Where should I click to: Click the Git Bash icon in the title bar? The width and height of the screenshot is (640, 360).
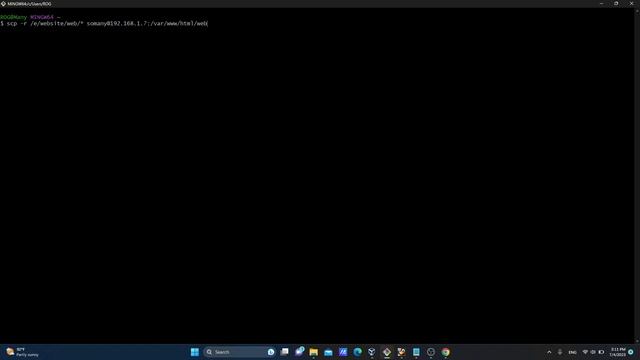(x=3, y=4)
